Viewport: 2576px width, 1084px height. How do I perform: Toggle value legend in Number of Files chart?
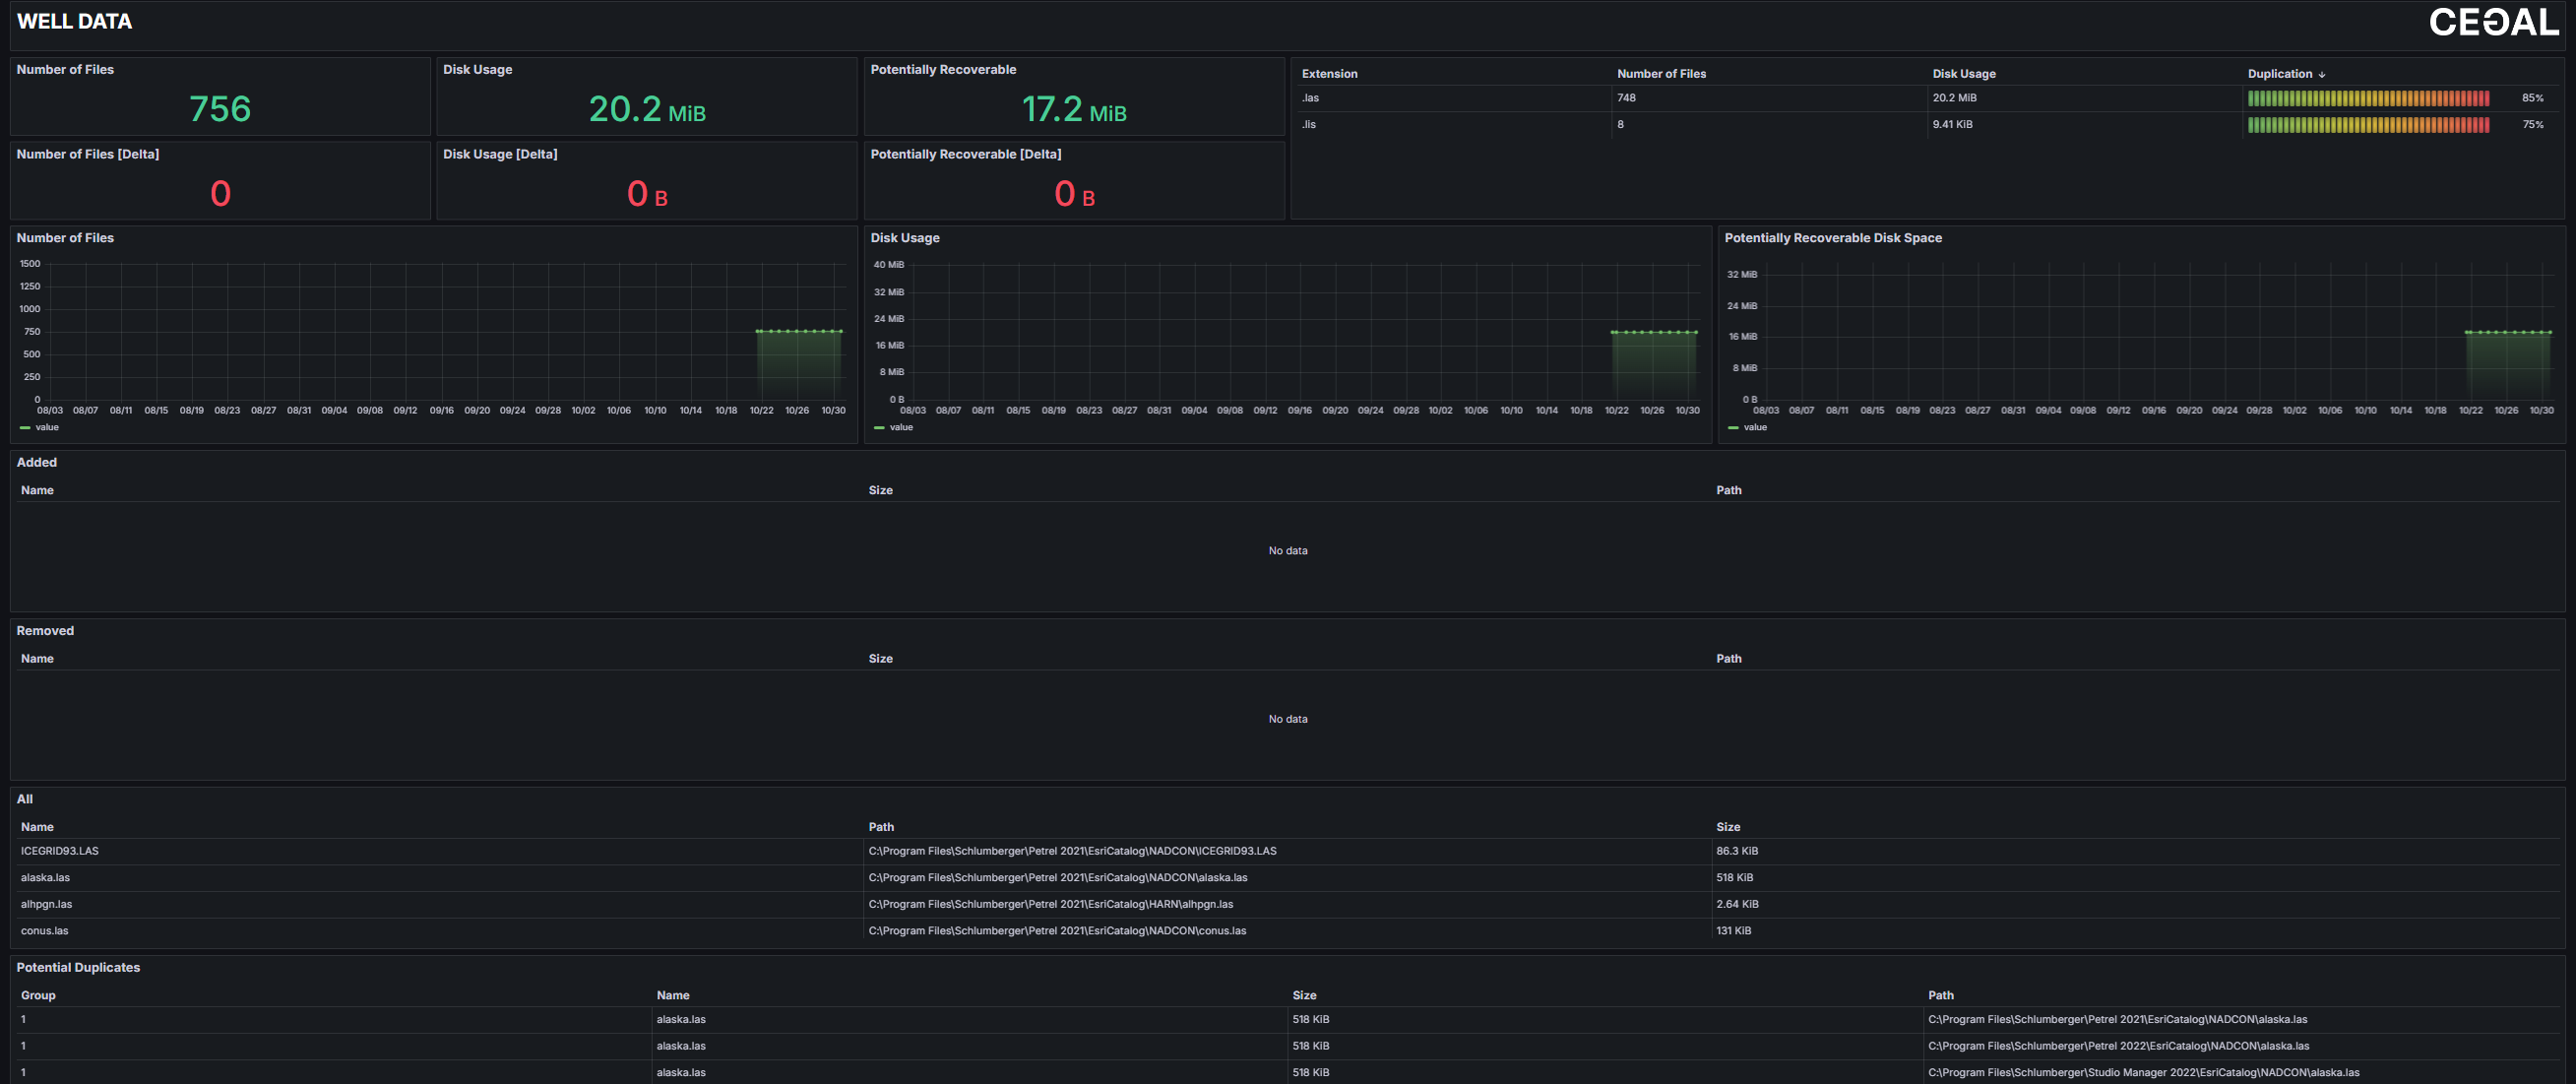(46, 427)
